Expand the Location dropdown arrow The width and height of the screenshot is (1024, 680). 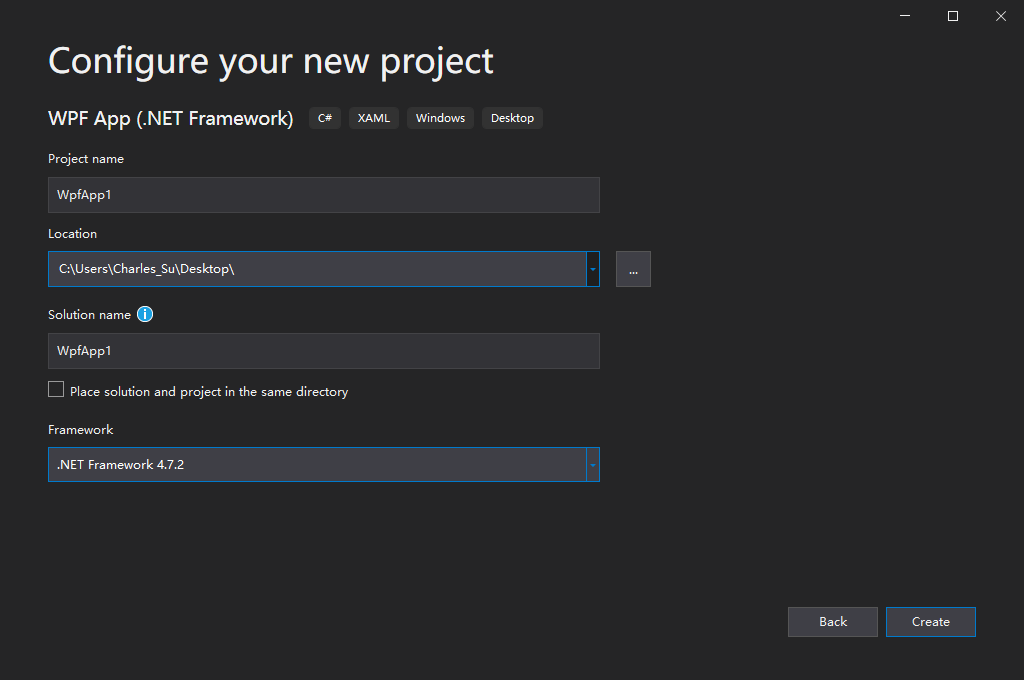tap(593, 269)
